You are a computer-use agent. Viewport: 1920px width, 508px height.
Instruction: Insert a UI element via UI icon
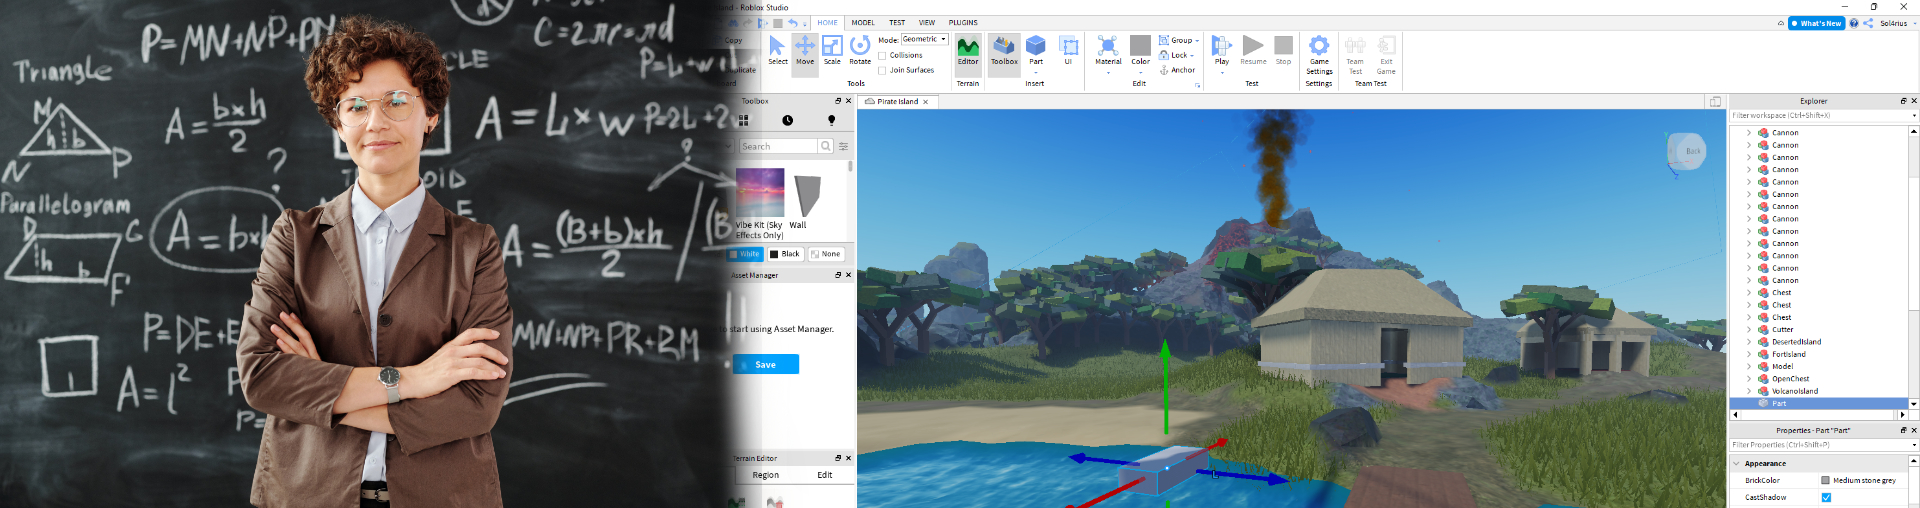[1068, 50]
